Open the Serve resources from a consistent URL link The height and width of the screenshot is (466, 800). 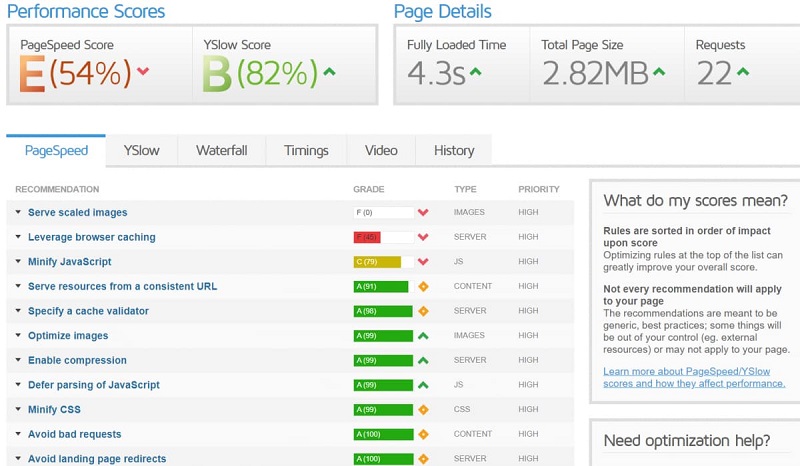coord(122,286)
